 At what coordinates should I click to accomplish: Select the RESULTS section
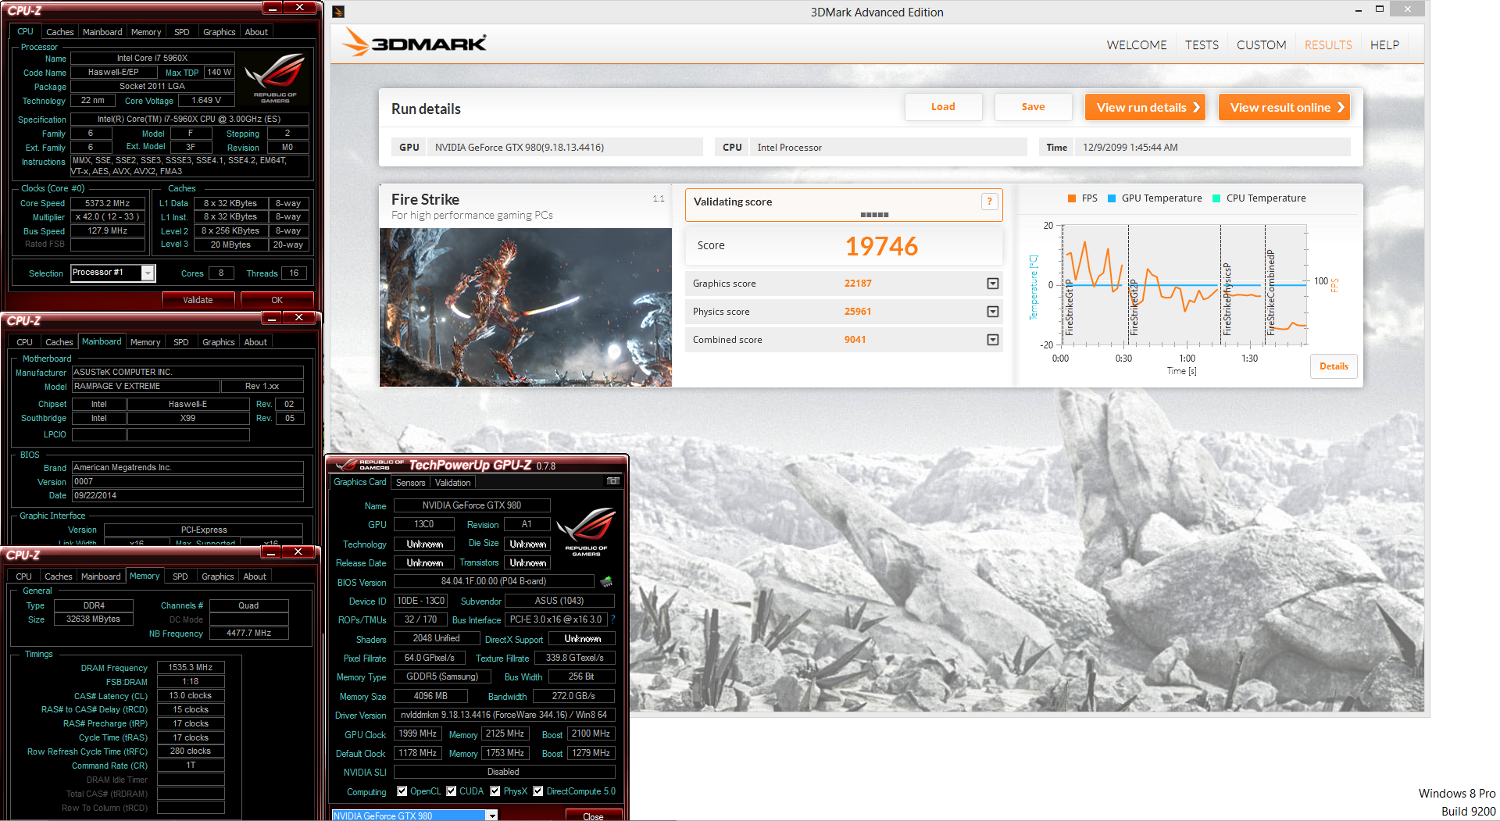pos(1328,45)
